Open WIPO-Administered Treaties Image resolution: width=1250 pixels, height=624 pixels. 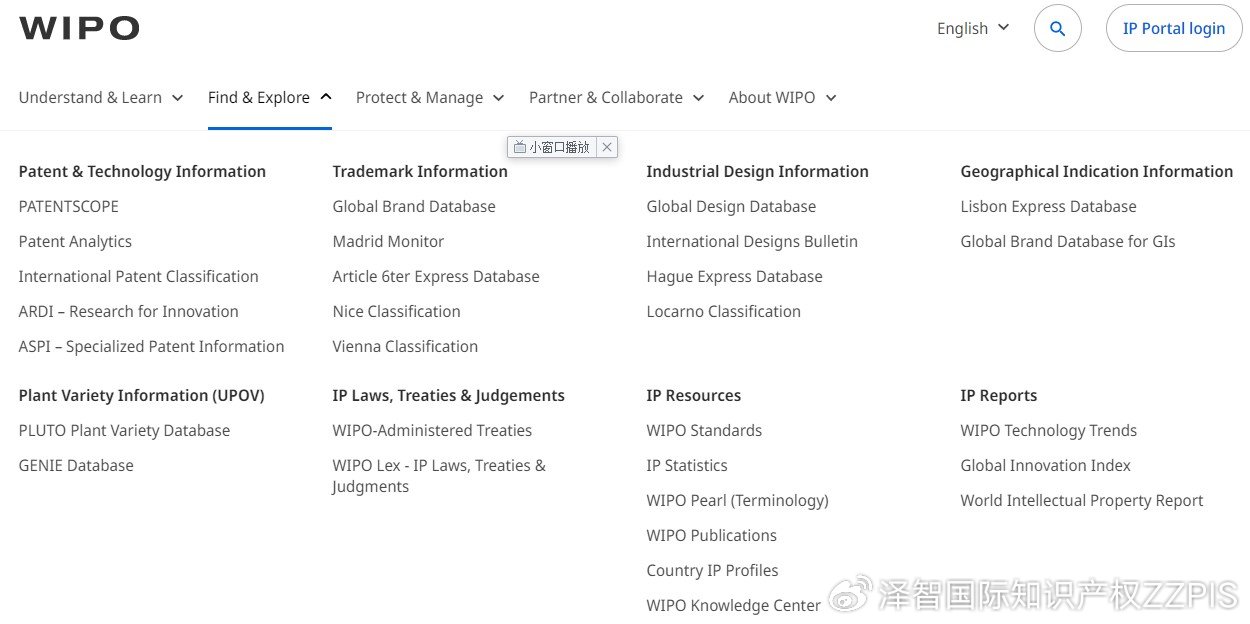[432, 430]
